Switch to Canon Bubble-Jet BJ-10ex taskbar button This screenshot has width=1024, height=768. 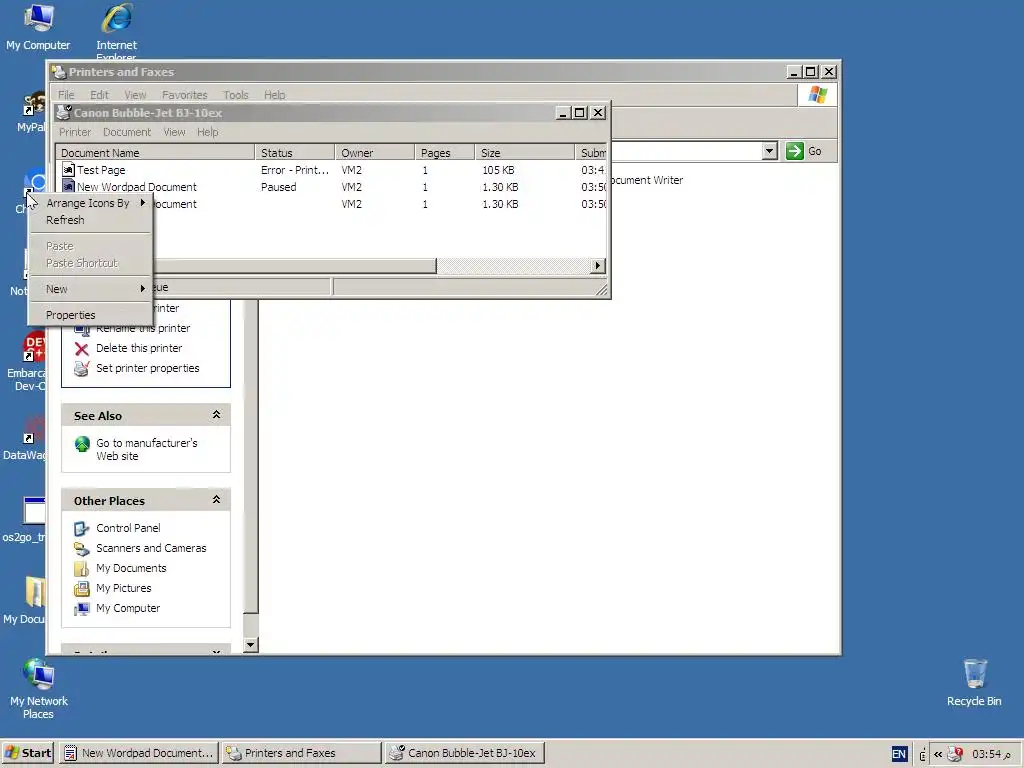[x=464, y=753]
